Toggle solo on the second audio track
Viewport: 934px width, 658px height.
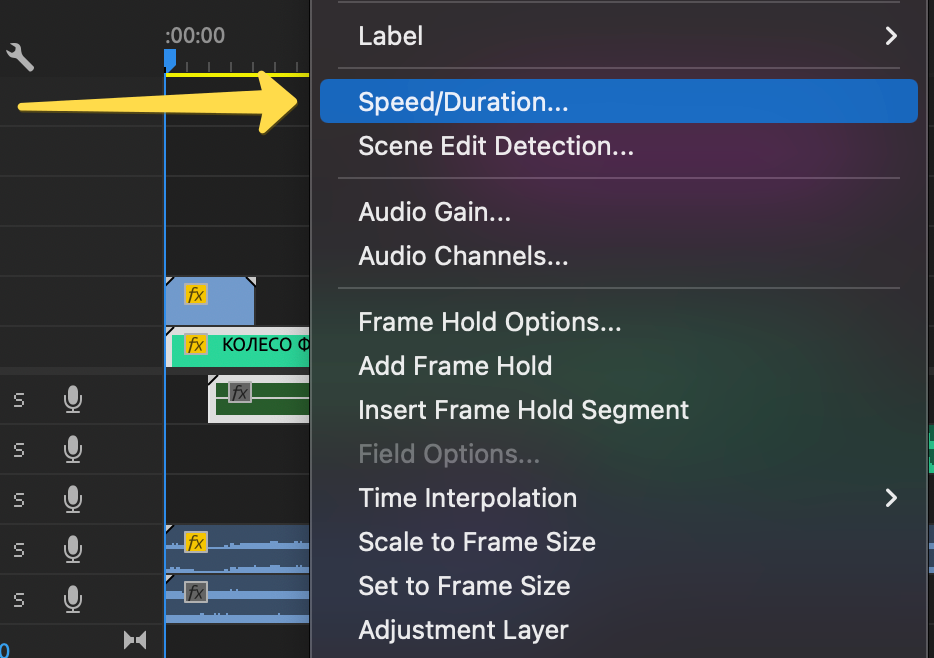click(18, 450)
